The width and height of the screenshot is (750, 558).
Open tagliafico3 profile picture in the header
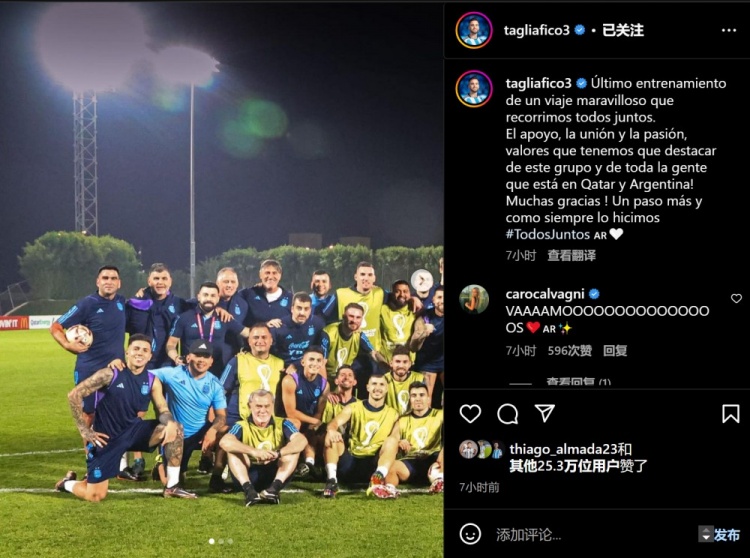[474, 30]
